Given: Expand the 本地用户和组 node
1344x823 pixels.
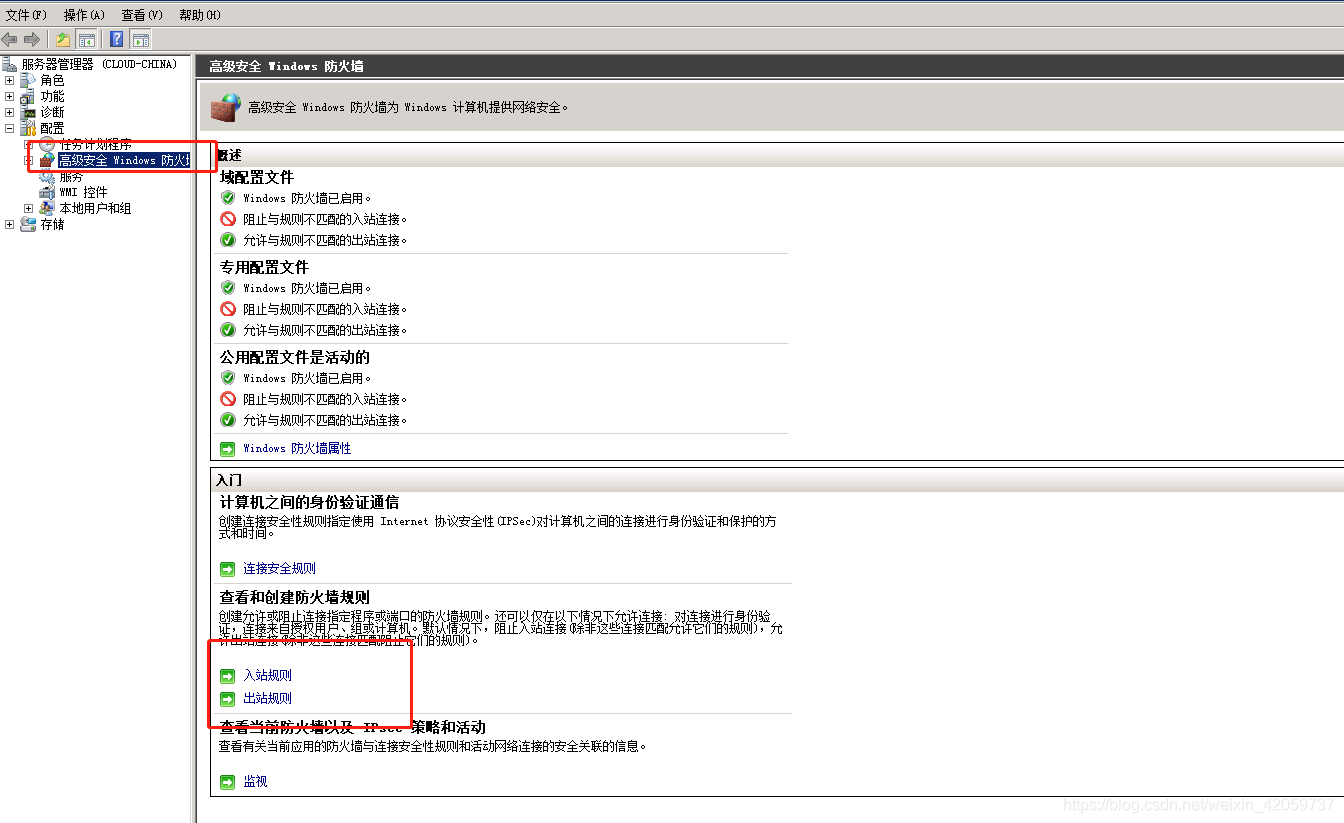Looking at the screenshot, I should (29, 208).
